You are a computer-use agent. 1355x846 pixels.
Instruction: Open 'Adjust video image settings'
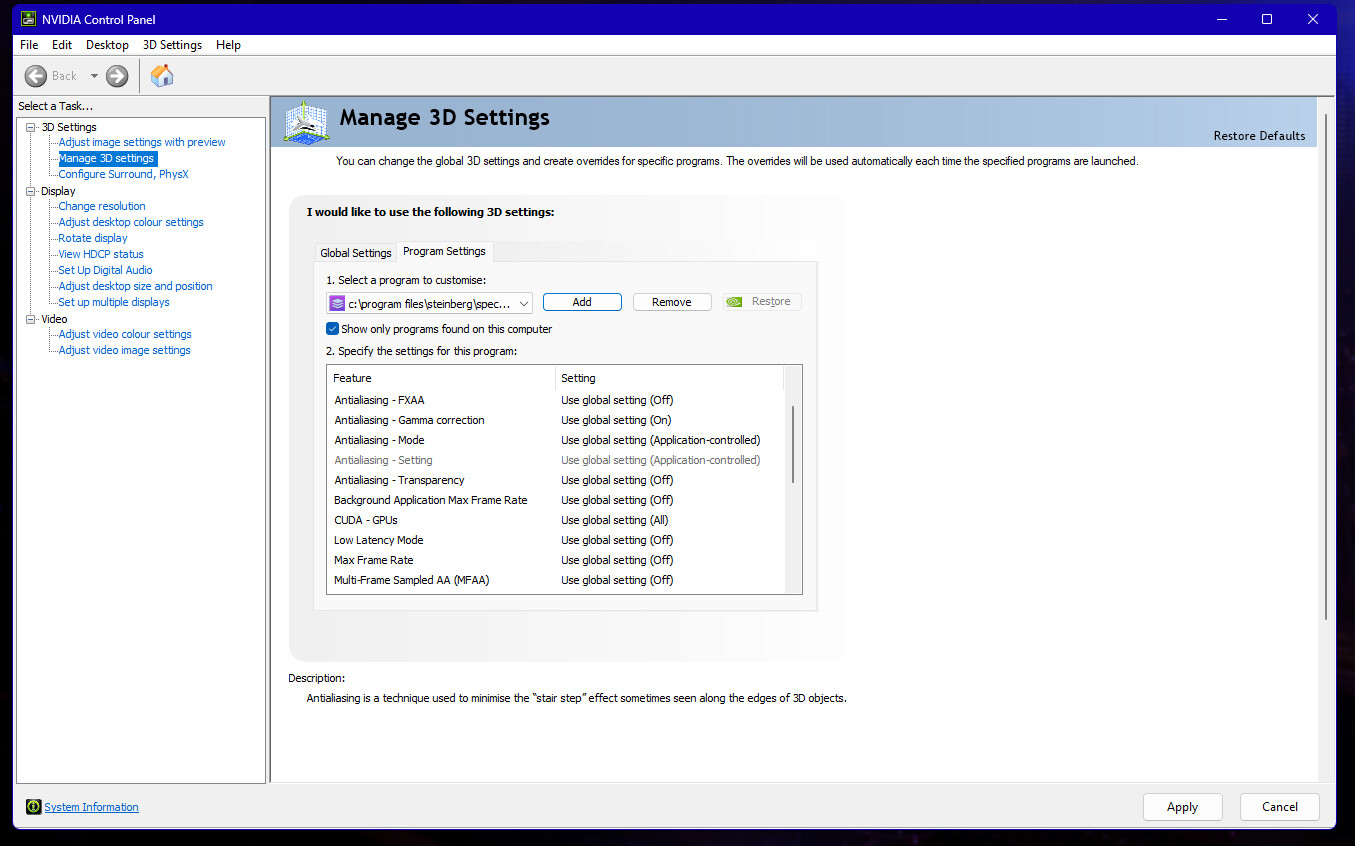coord(124,350)
